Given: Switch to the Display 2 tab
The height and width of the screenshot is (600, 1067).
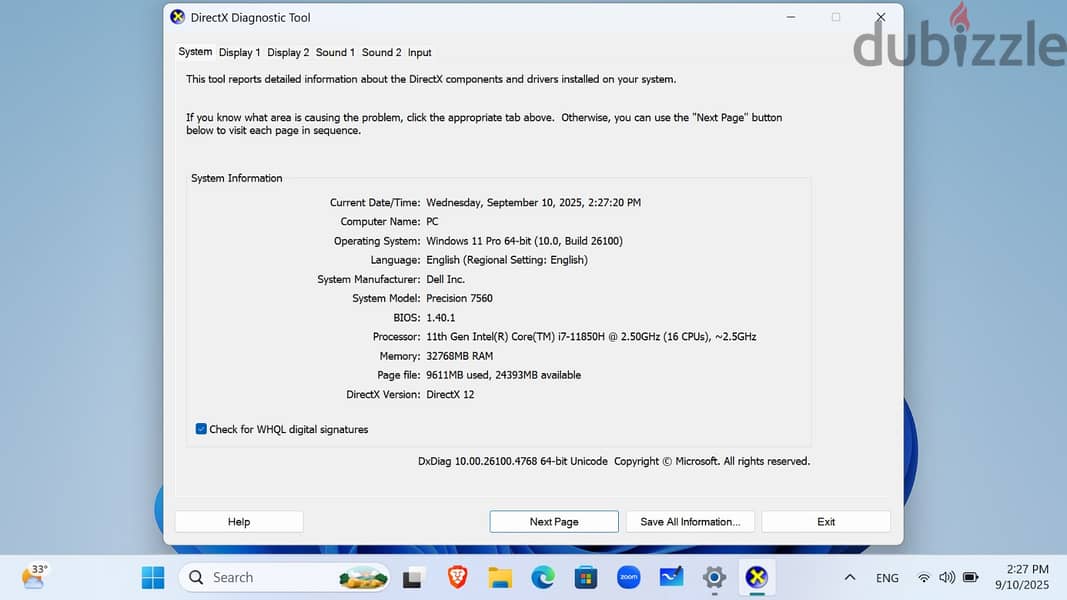Looking at the screenshot, I should point(288,52).
